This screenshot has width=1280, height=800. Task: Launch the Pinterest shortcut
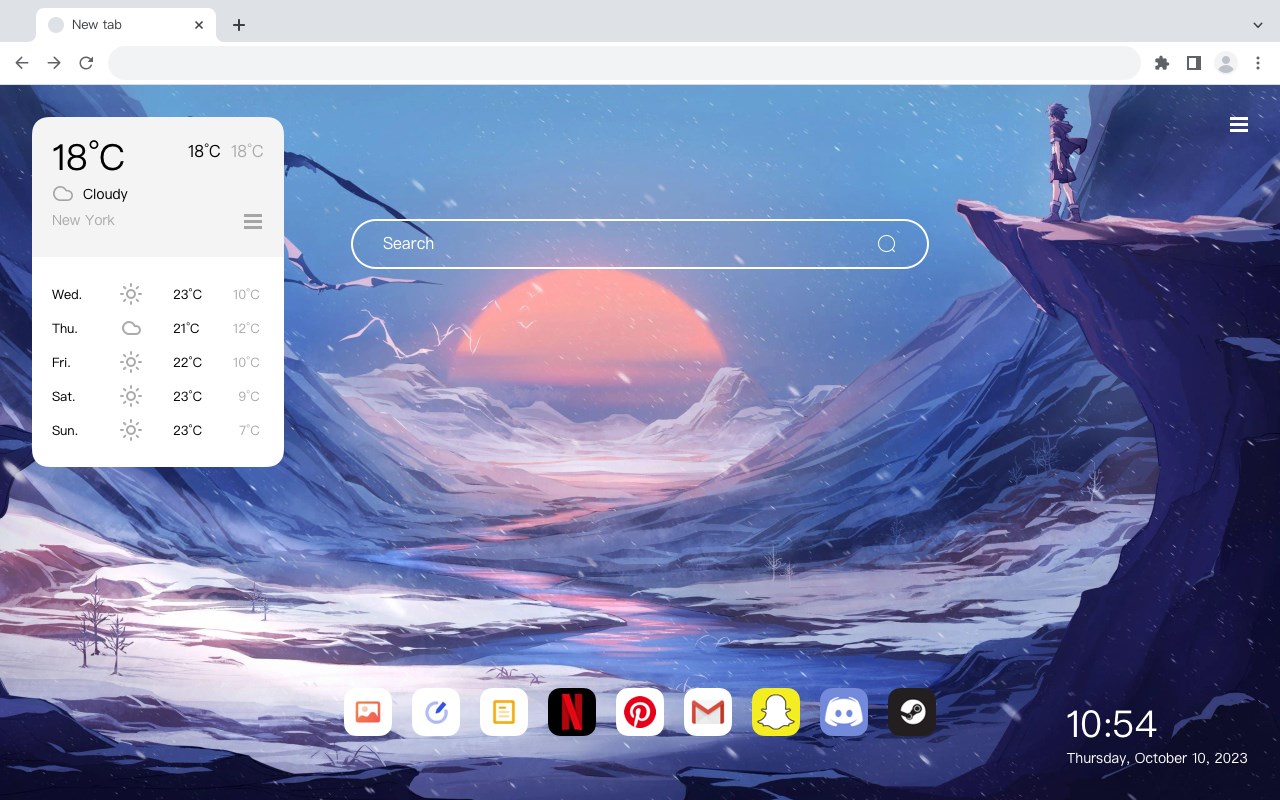coord(640,712)
